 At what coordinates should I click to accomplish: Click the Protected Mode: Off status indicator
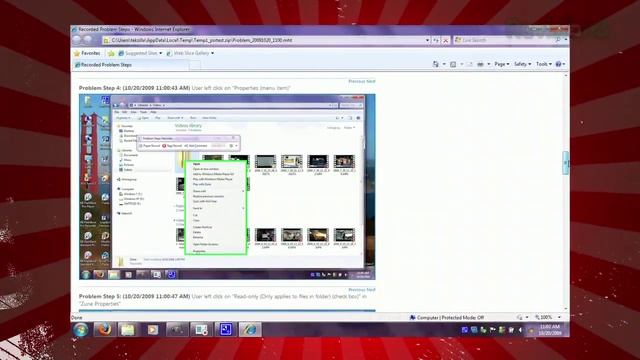pyautogui.click(x=447, y=317)
